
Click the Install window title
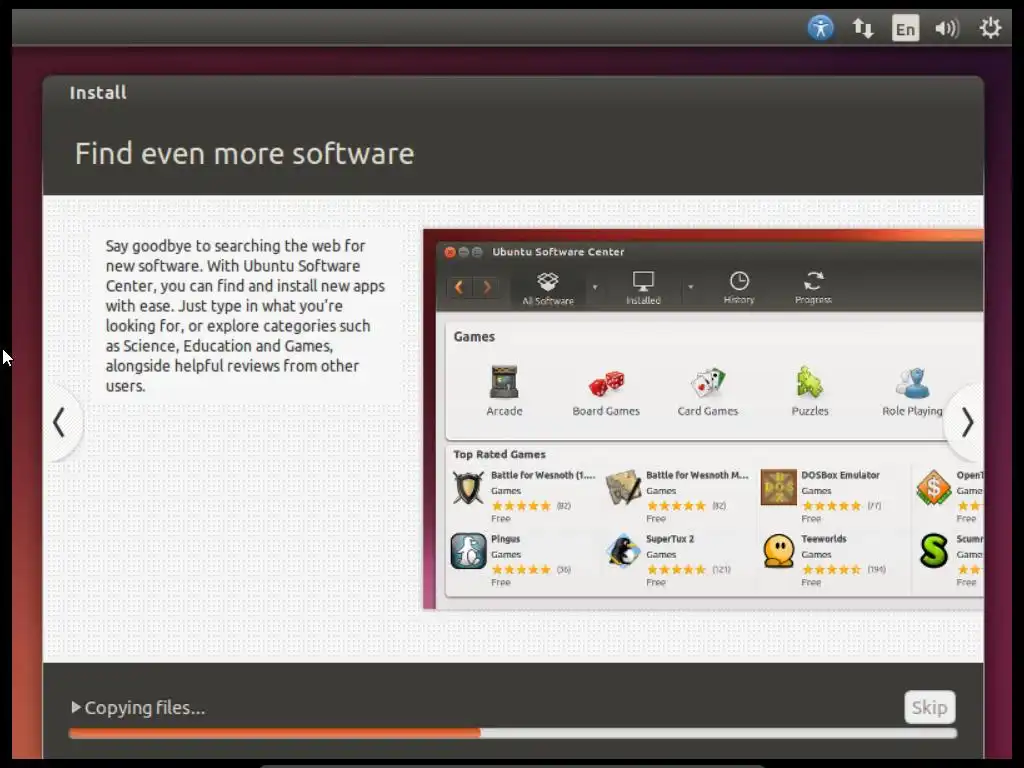pos(98,93)
